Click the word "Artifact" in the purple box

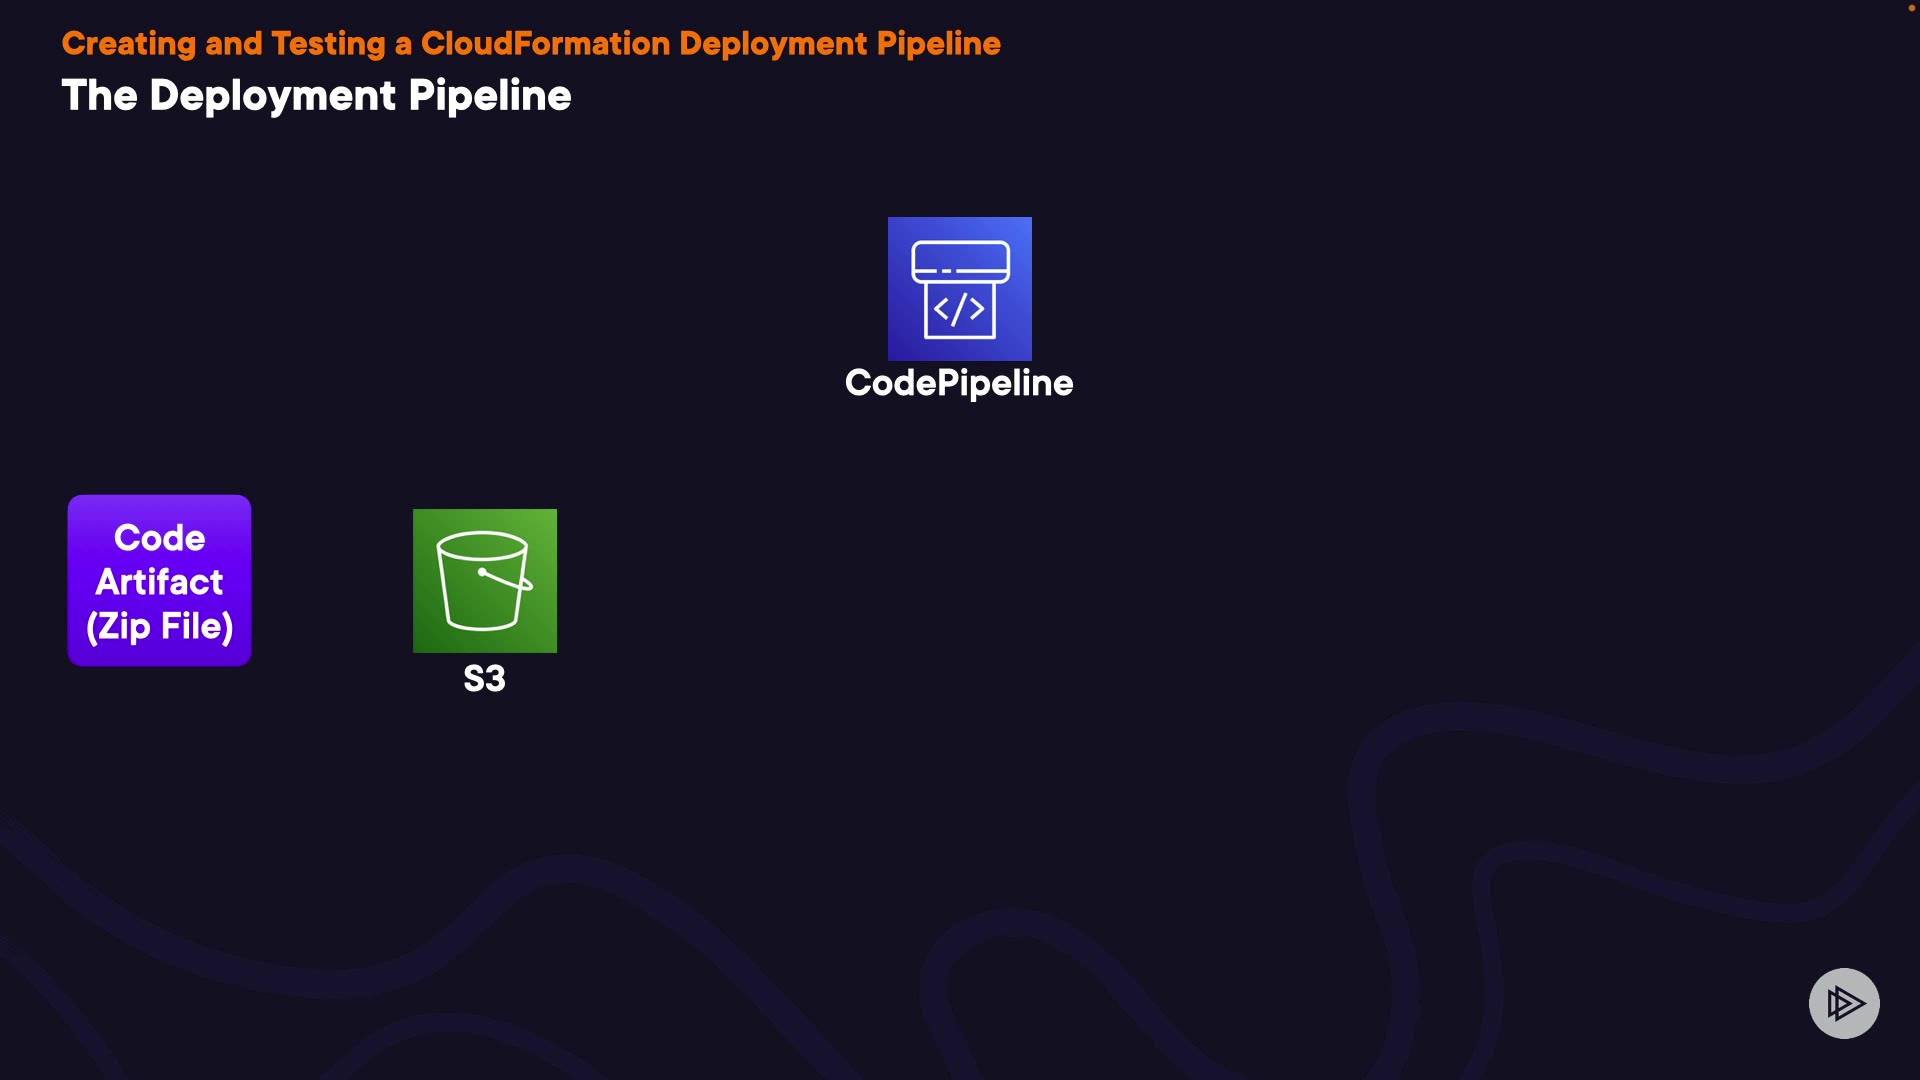coord(159,582)
